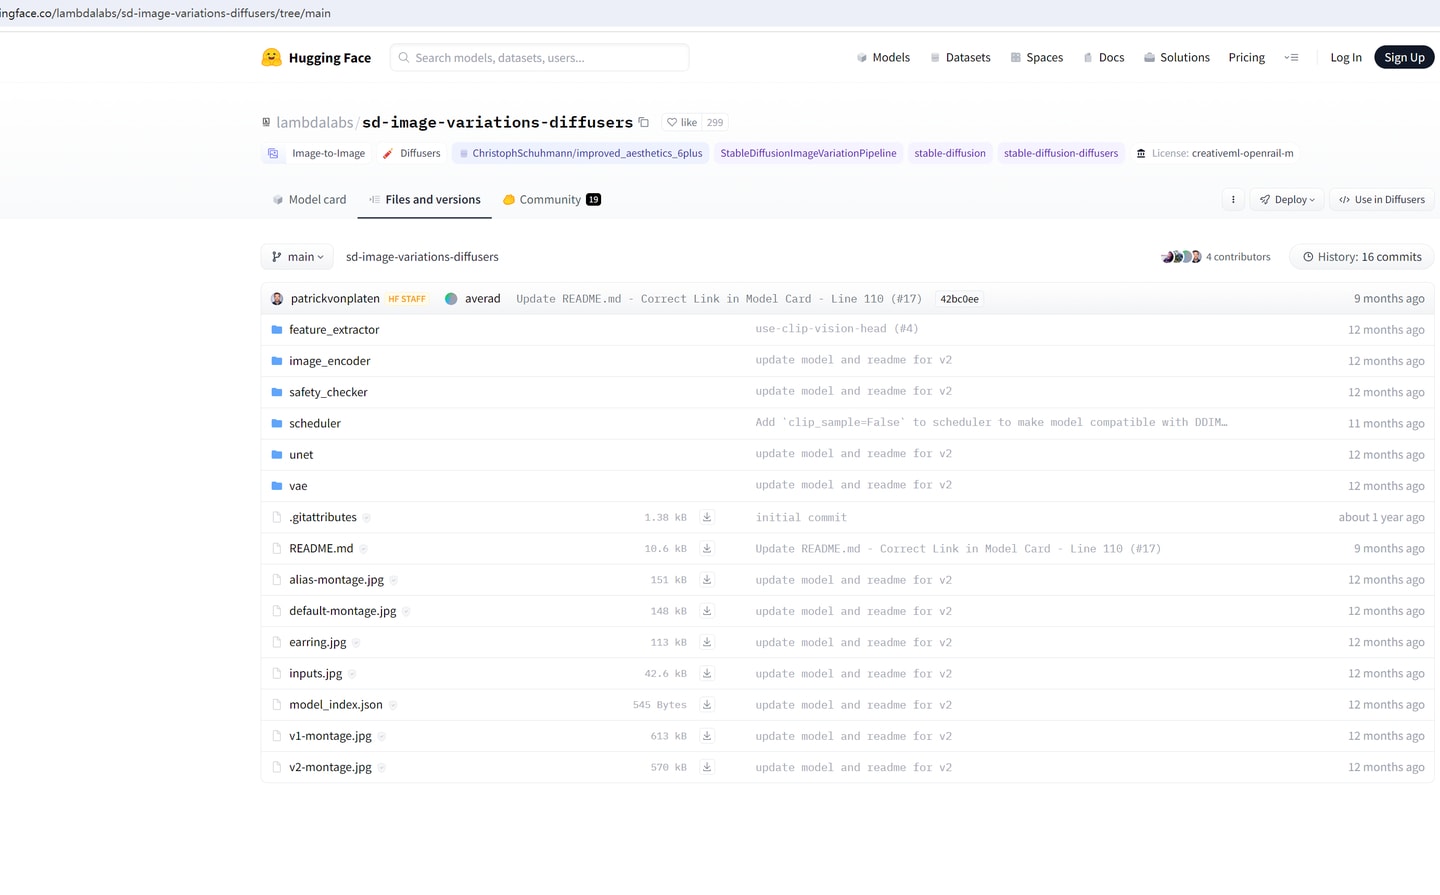Click averad's avatar icon
1440x895 pixels.
451,299
